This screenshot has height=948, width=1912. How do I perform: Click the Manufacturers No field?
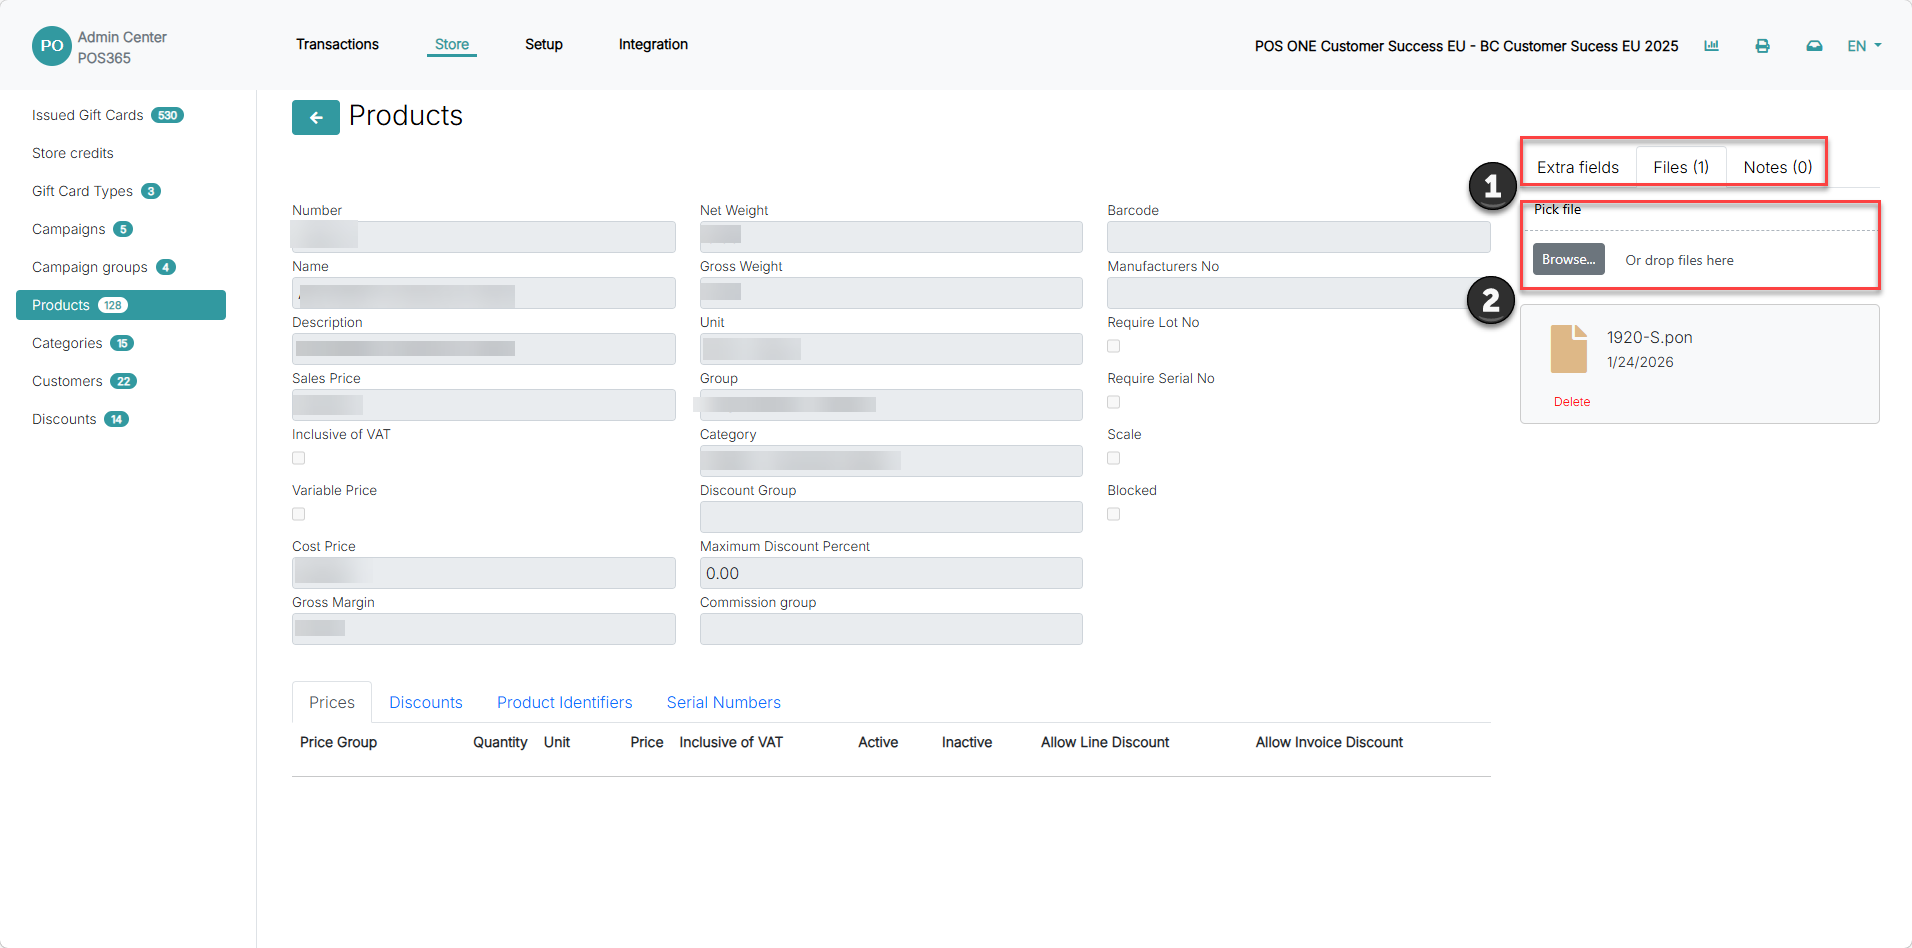(x=1299, y=293)
